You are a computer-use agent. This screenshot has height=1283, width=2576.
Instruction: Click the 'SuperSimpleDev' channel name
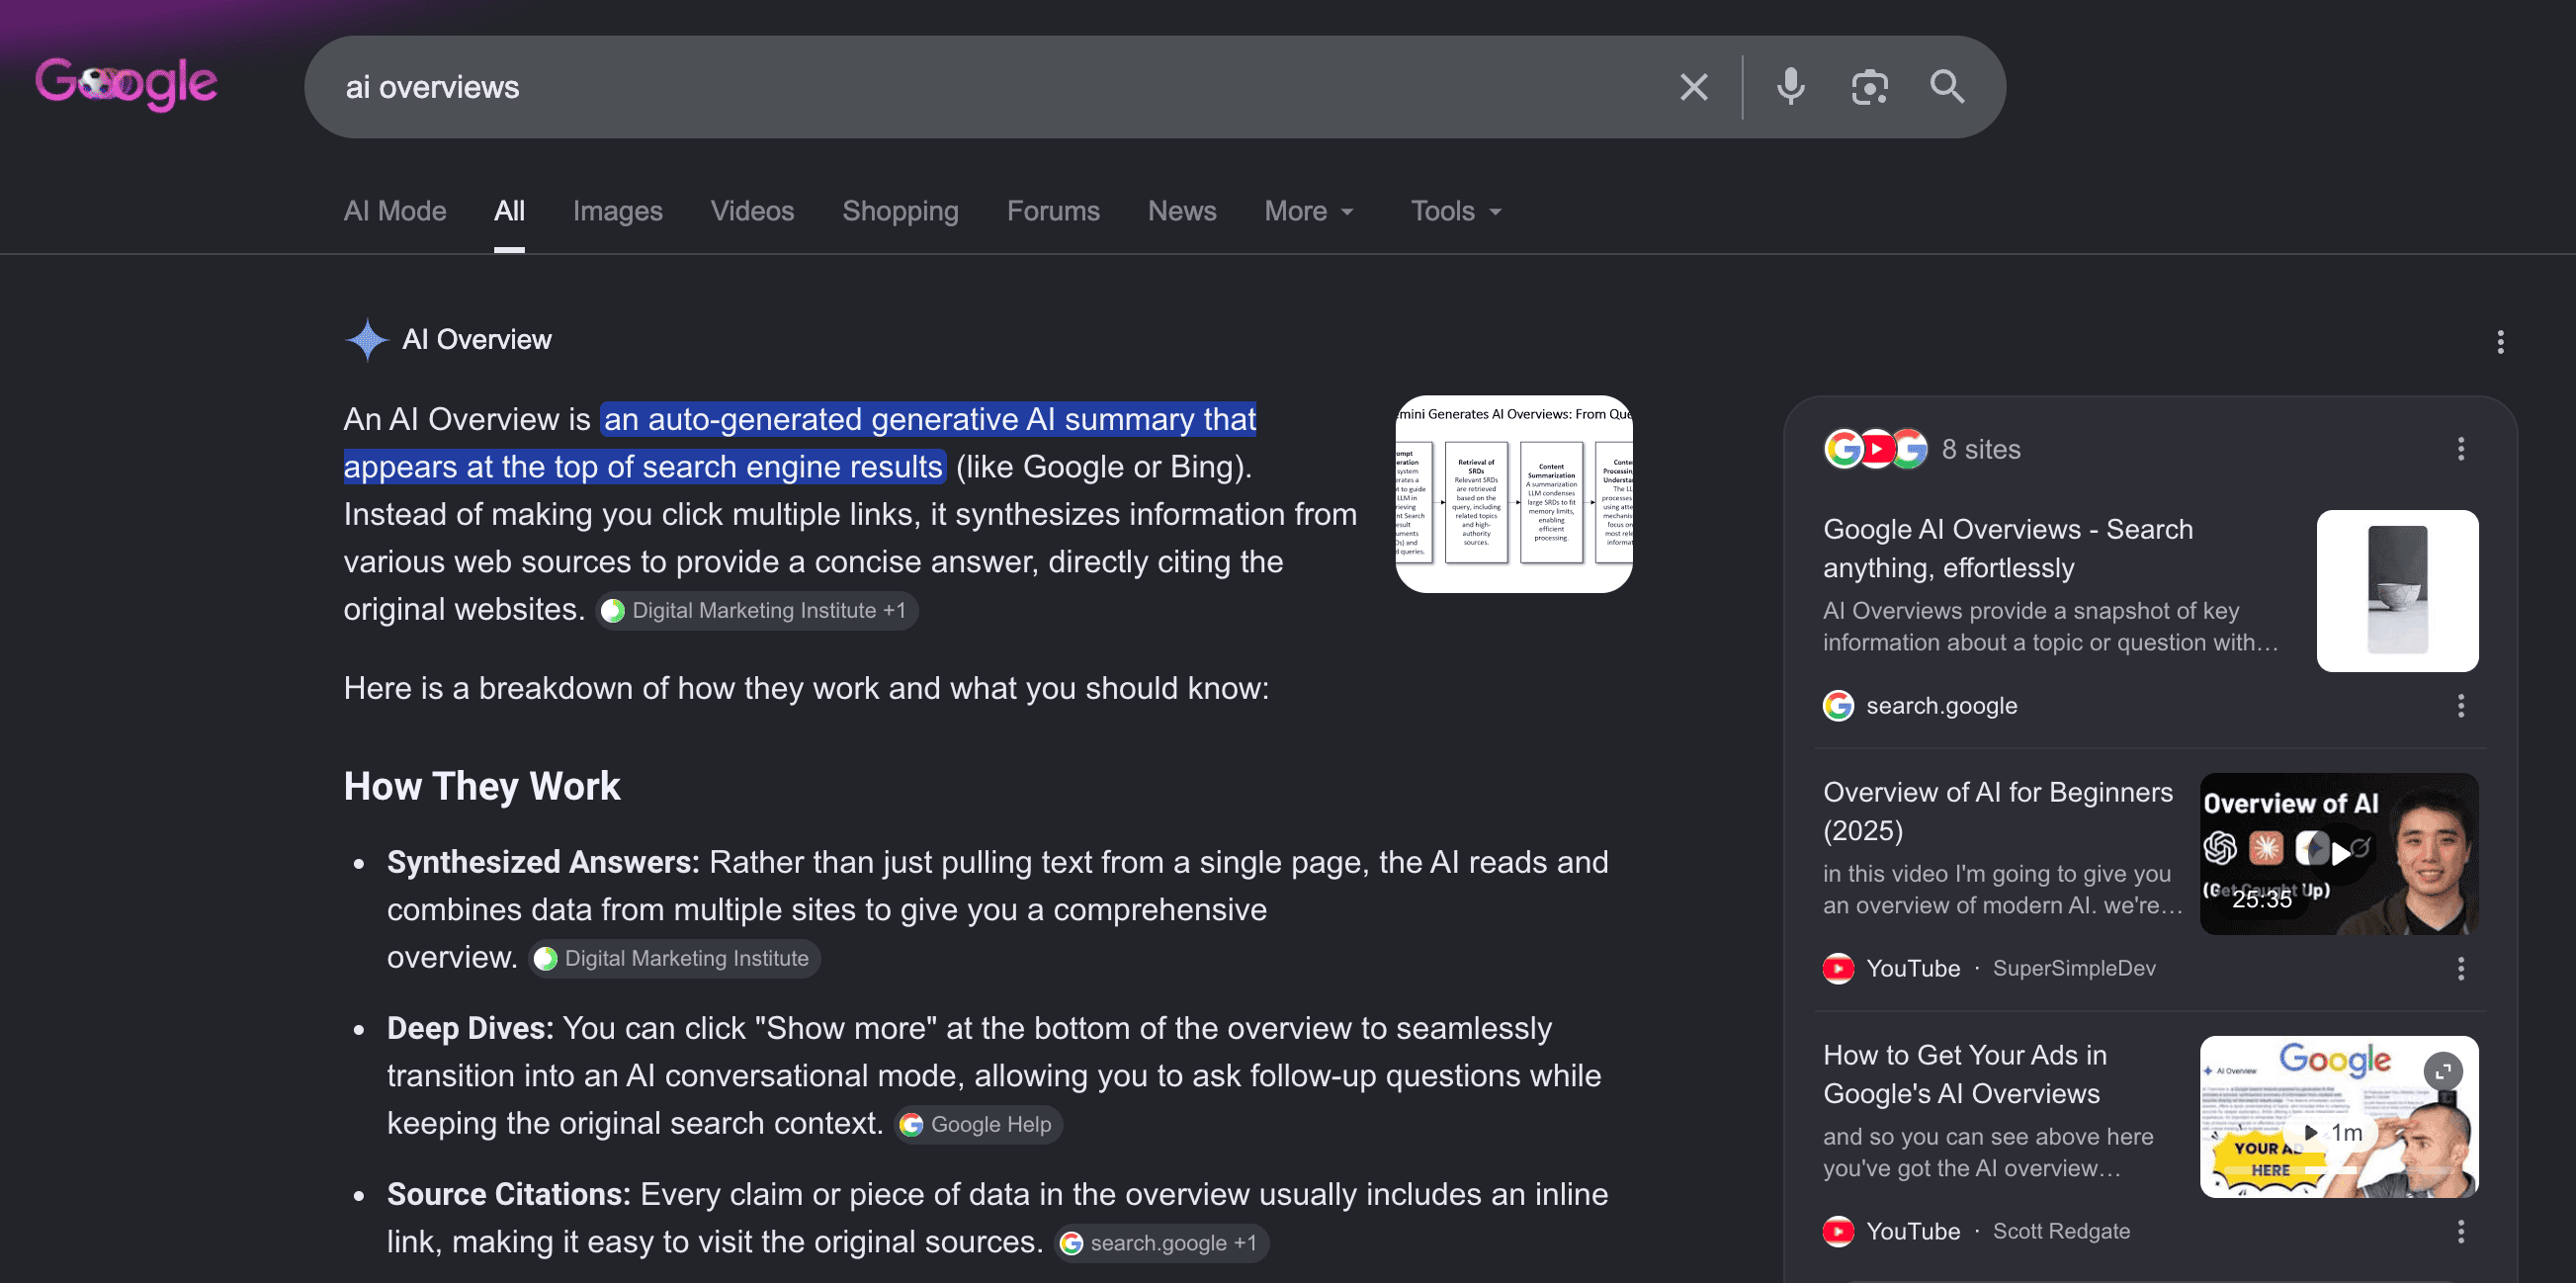tap(2074, 968)
